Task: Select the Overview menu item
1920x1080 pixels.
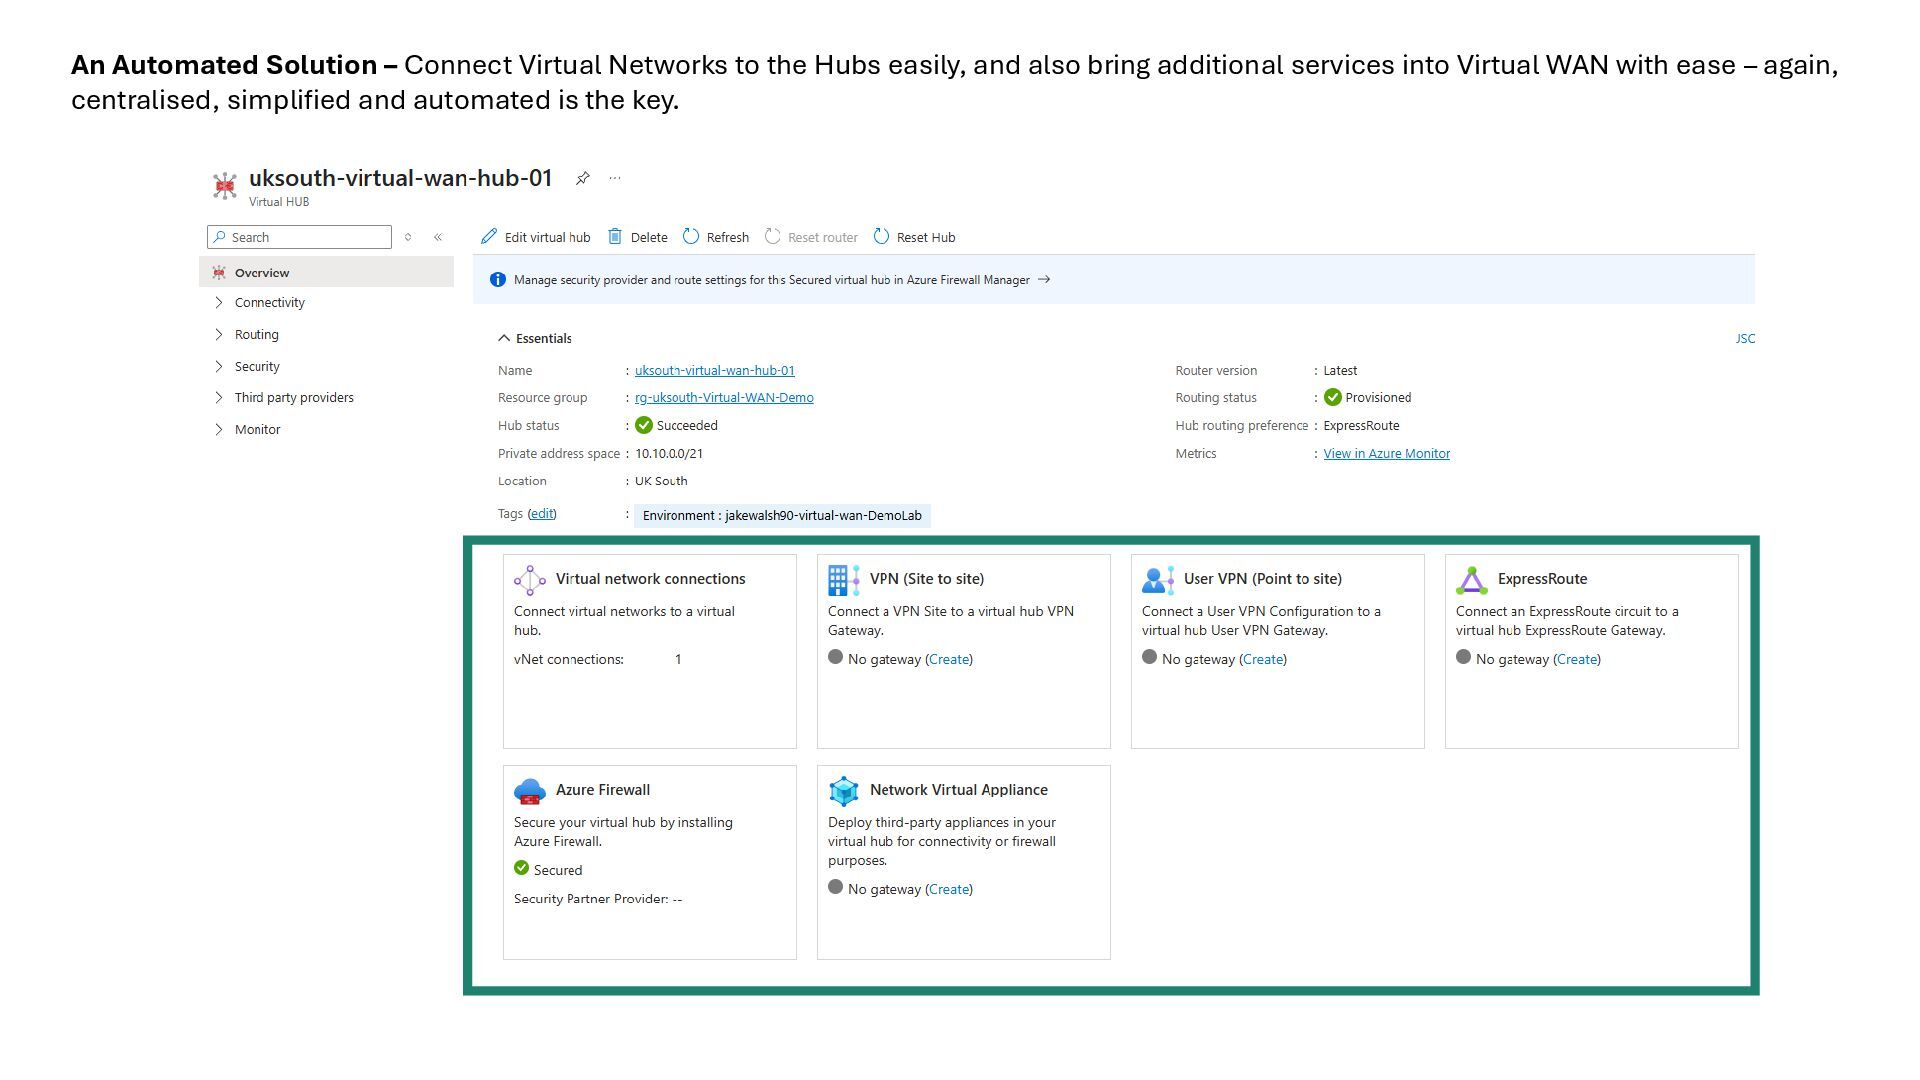Action: tap(327, 272)
